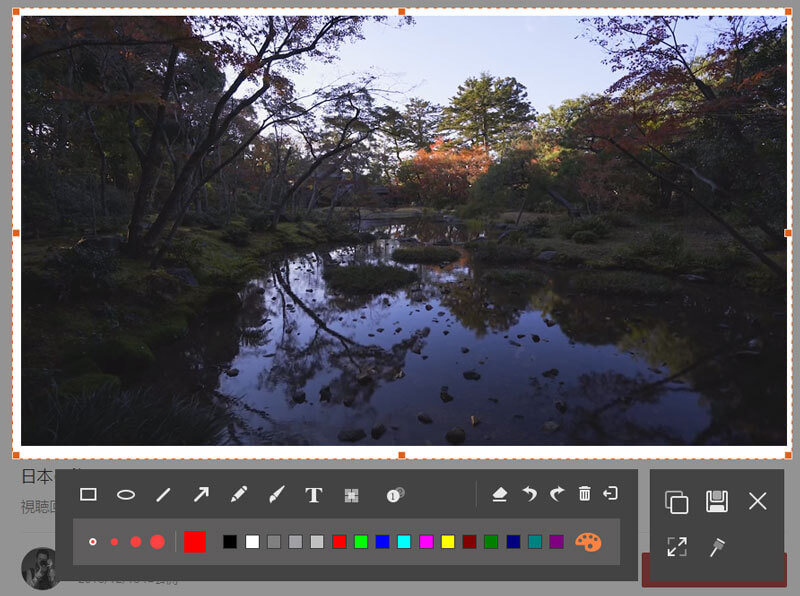Pick the Arrow annotation tool
800x596 pixels.
point(201,494)
